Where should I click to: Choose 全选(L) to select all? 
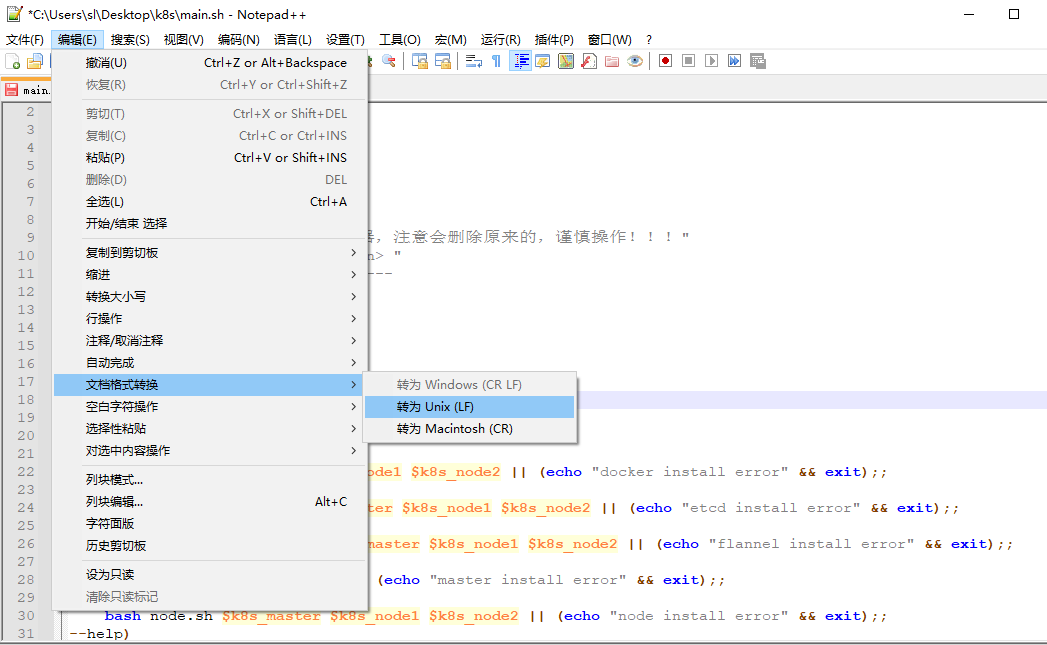coord(210,202)
